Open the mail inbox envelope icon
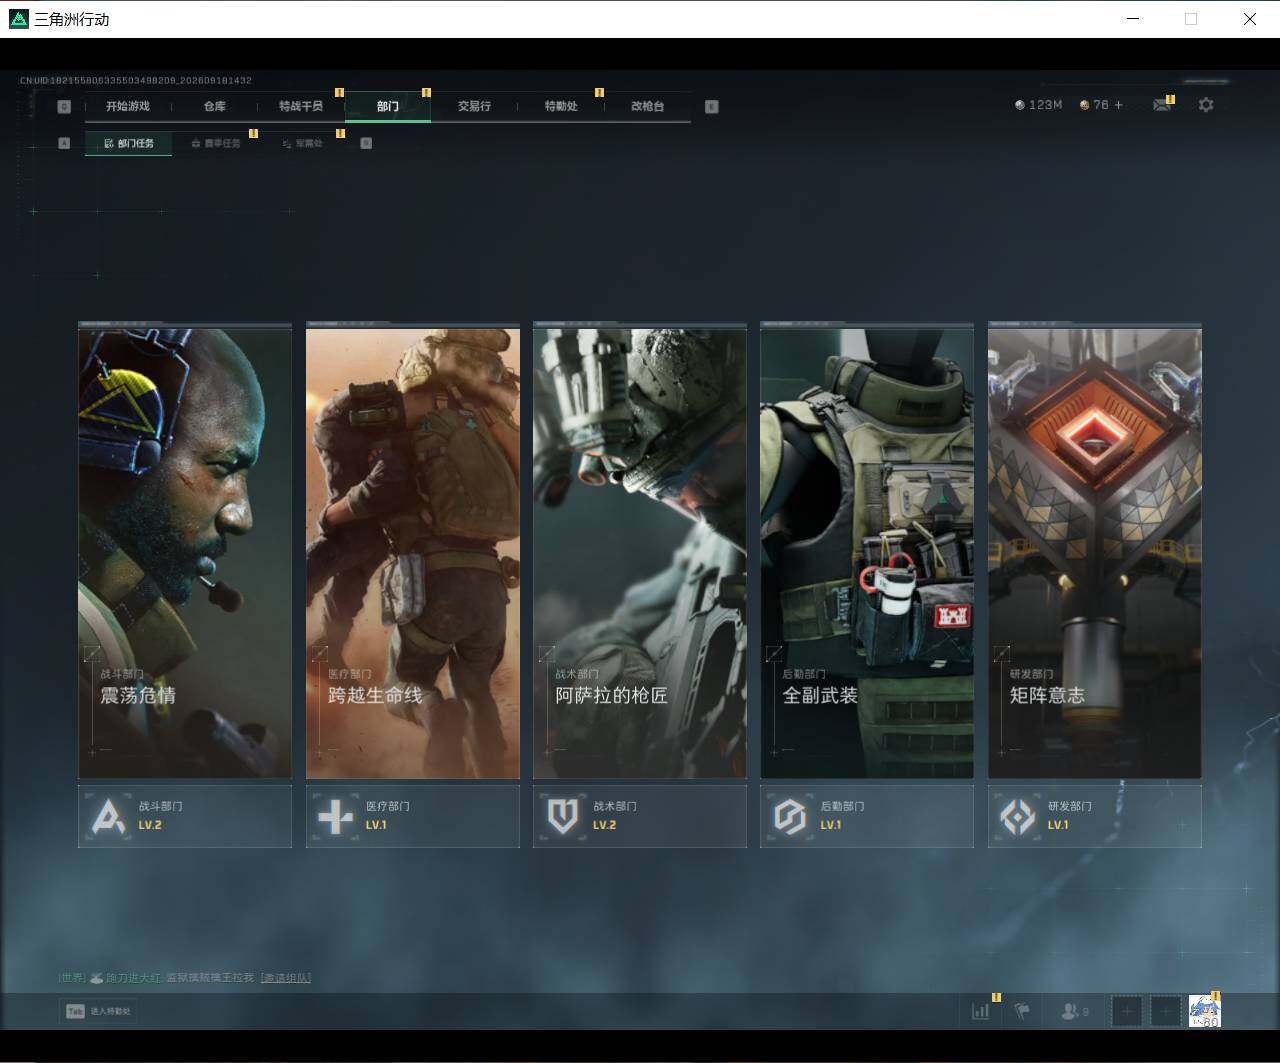 point(1161,105)
